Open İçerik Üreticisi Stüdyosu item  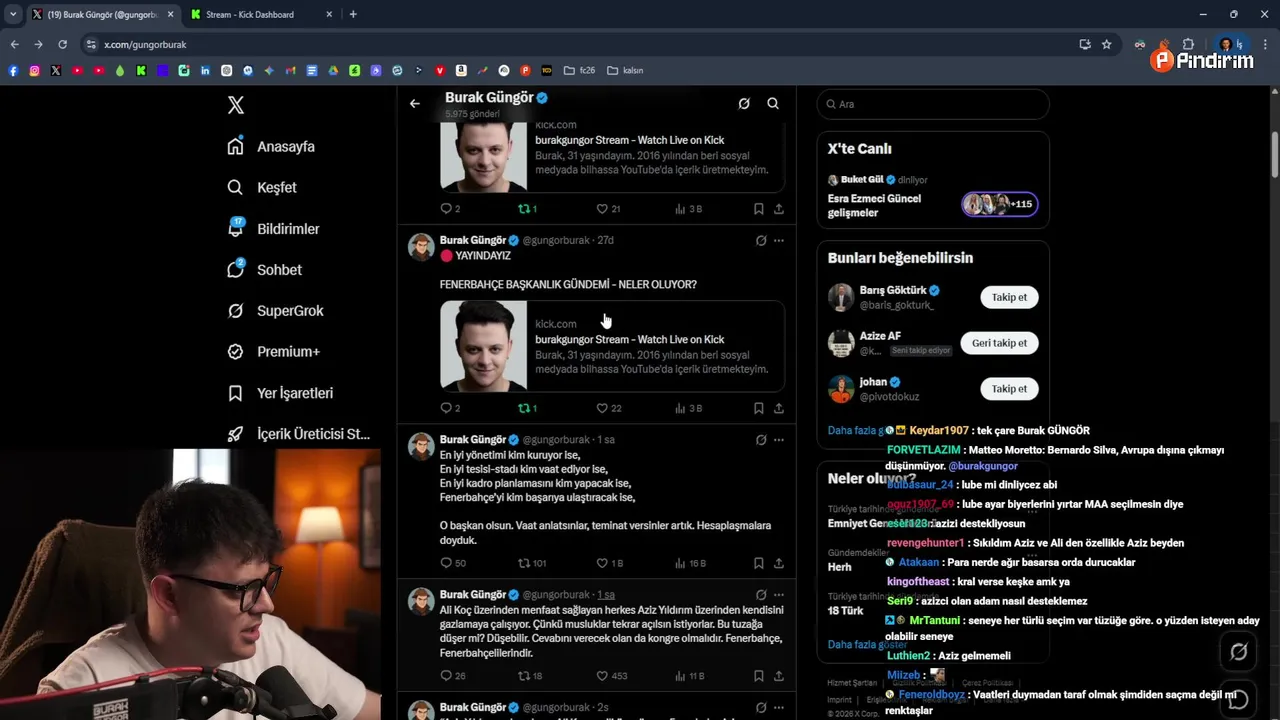[298, 434]
